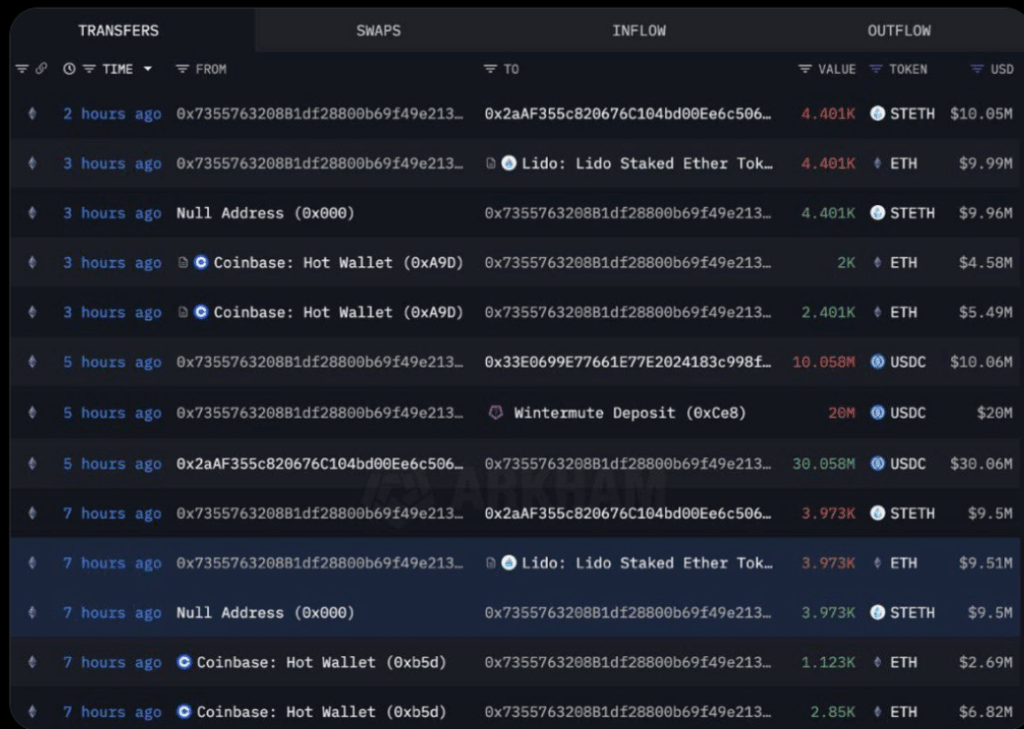Select the OUTFLOW tab
The width and height of the screenshot is (1024, 729).
point(899,31)
